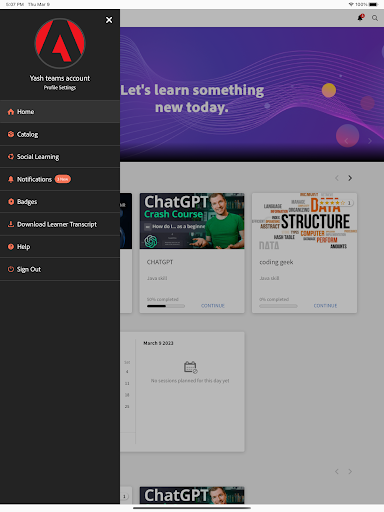
Task: Open the Data Structure course thumbnail
Action: coord(304,221)
